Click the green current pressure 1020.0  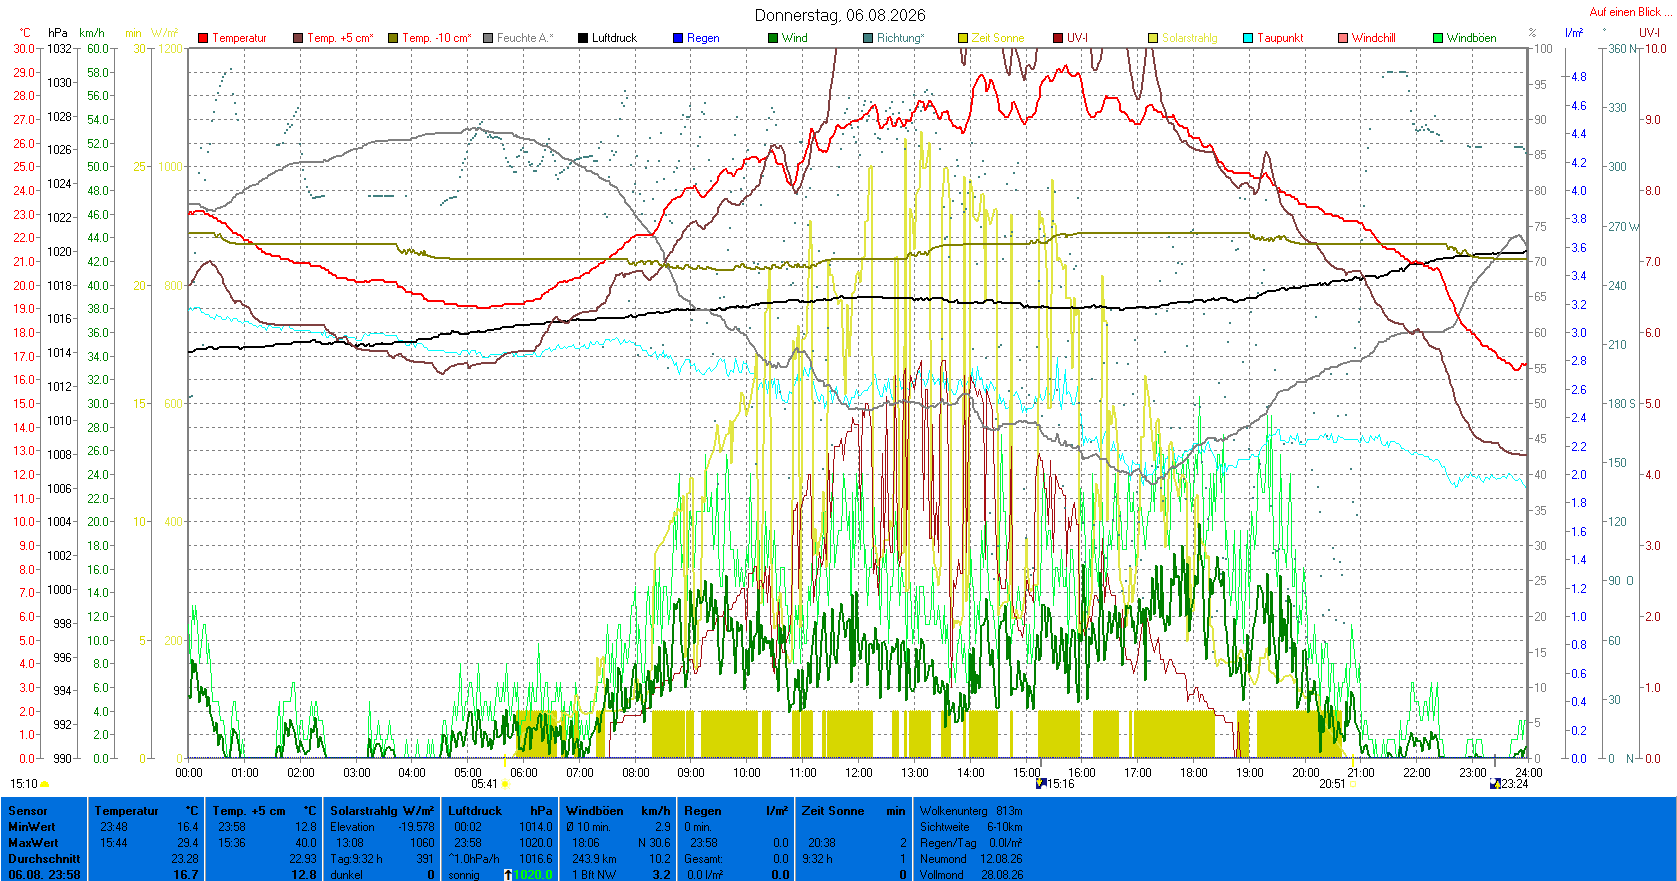(533, 875)
